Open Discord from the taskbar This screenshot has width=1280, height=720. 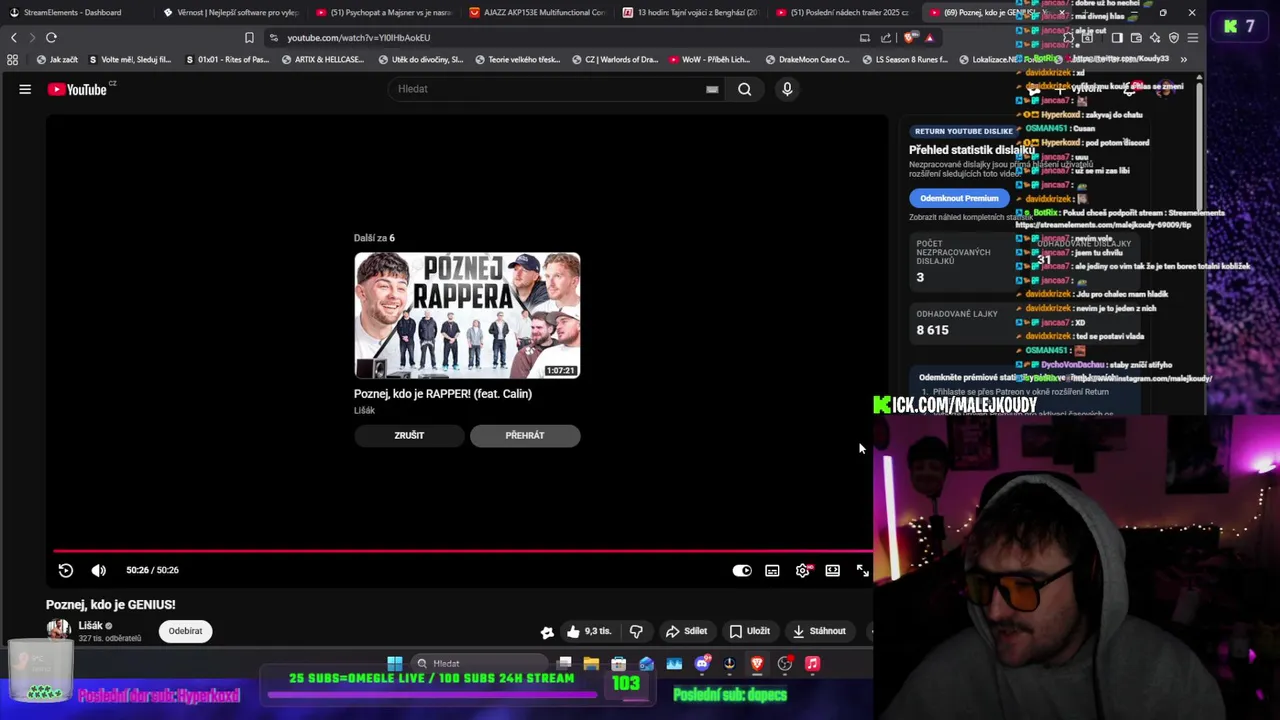tap(702, 663)
